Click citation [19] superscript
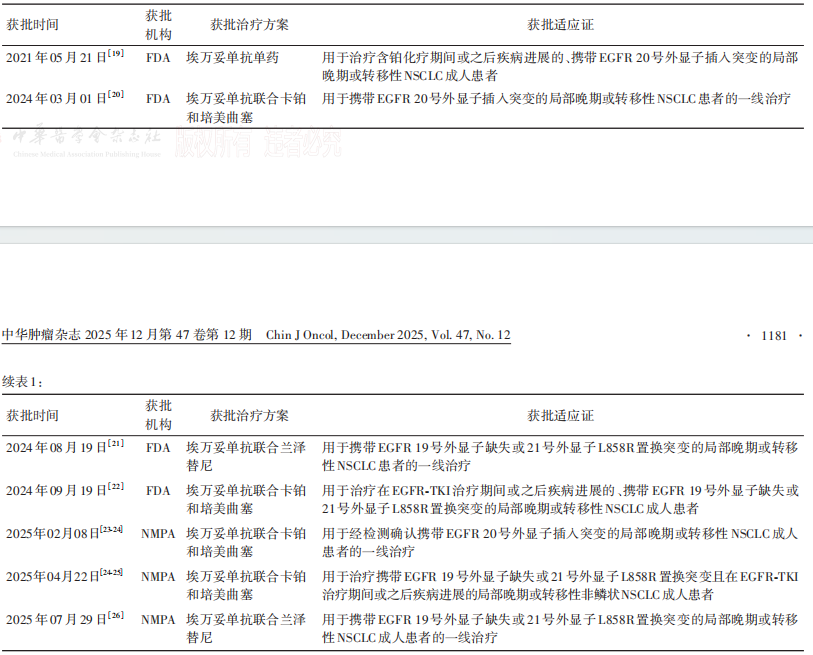Viewport: 813px width, 655px height. point(116,53)
